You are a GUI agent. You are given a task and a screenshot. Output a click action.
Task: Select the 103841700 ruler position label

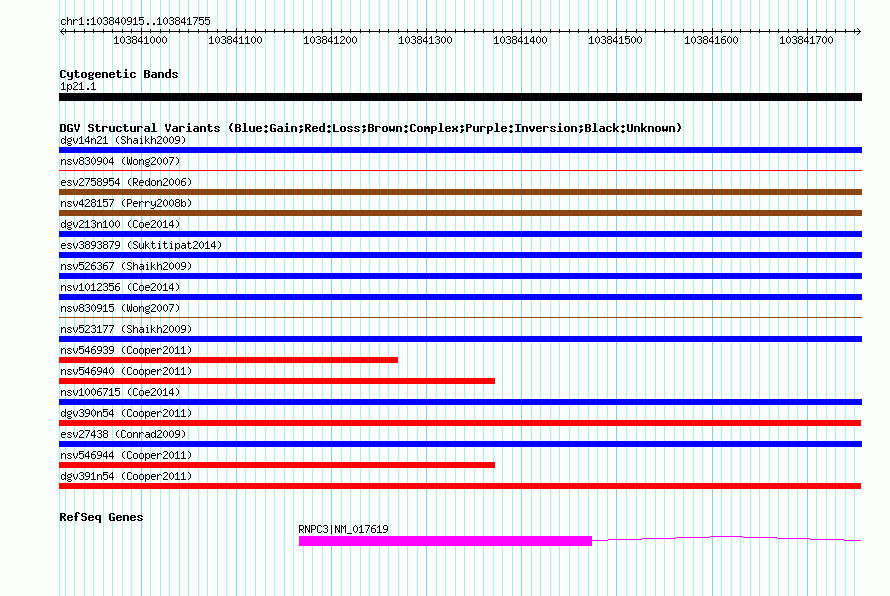tap(806, 40)
